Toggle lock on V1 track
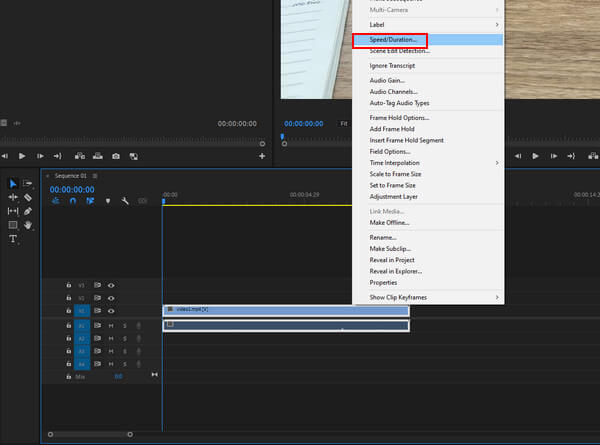The width and height of the screenshot is (600, 445). [68, 311]
